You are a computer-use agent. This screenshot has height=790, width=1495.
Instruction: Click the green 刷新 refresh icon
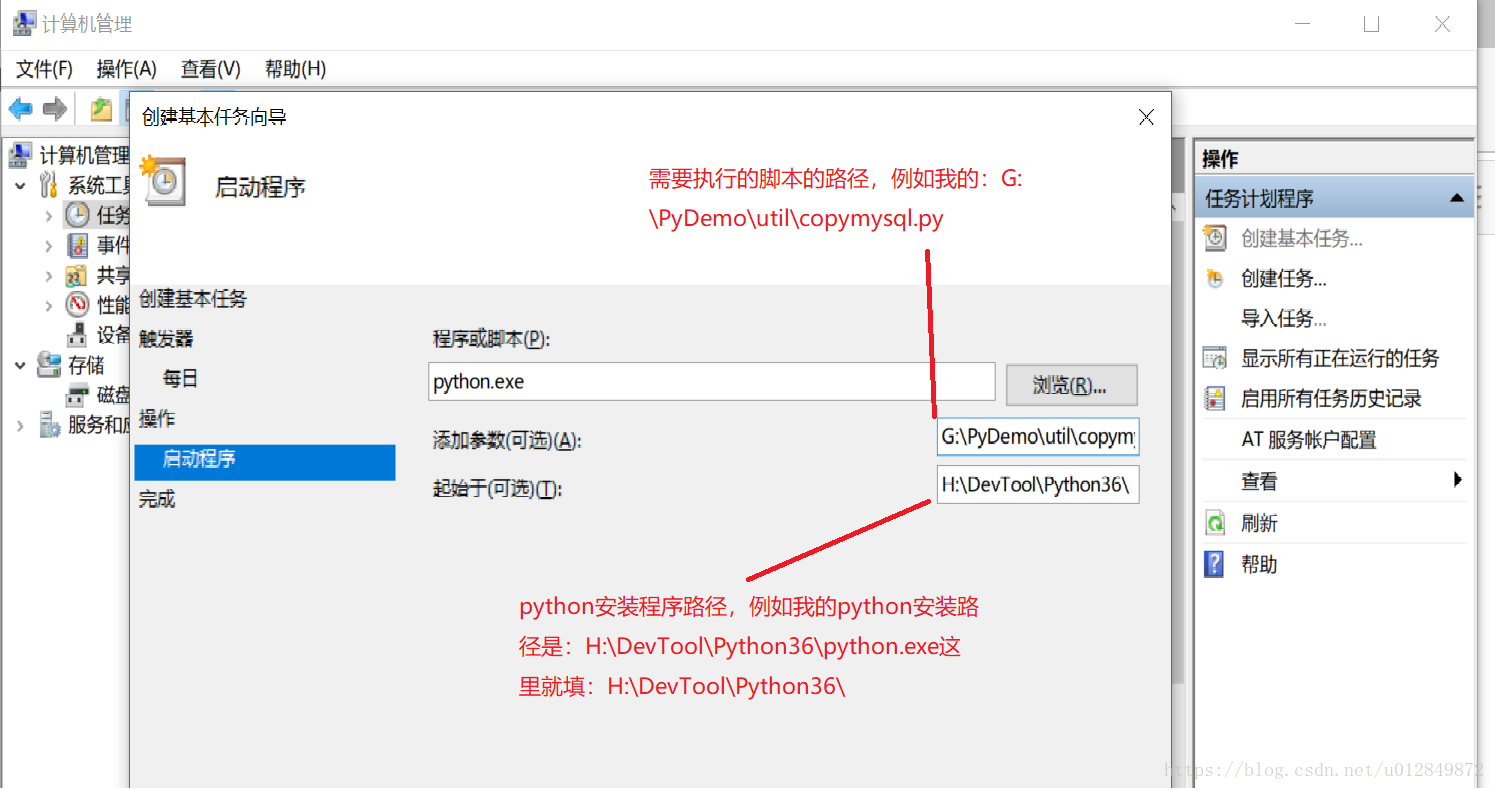point(1215,523)
